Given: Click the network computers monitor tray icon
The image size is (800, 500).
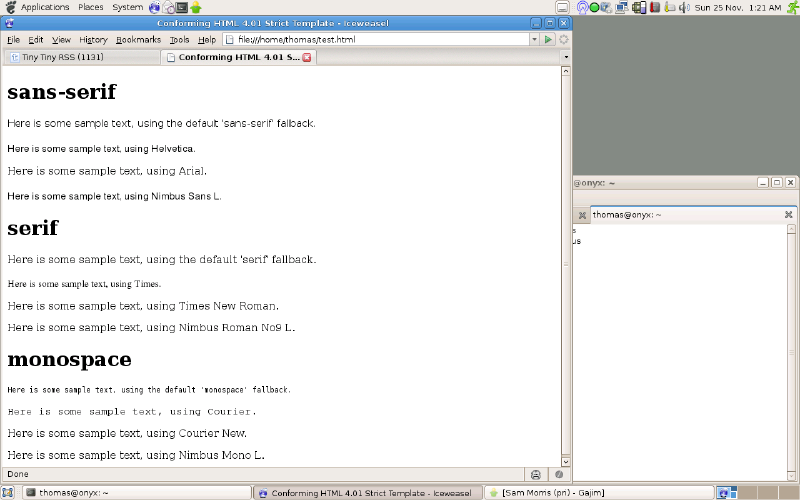Looking at the screenshot, I should pos(622,7).
